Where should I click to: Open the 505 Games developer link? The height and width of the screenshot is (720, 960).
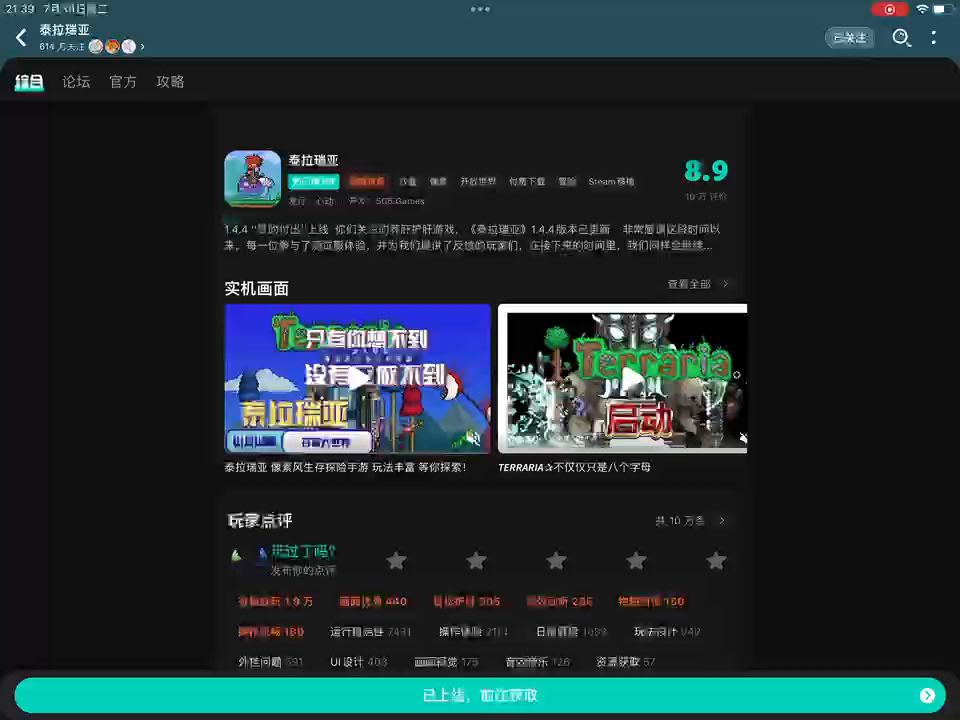[x=399, y=201]
